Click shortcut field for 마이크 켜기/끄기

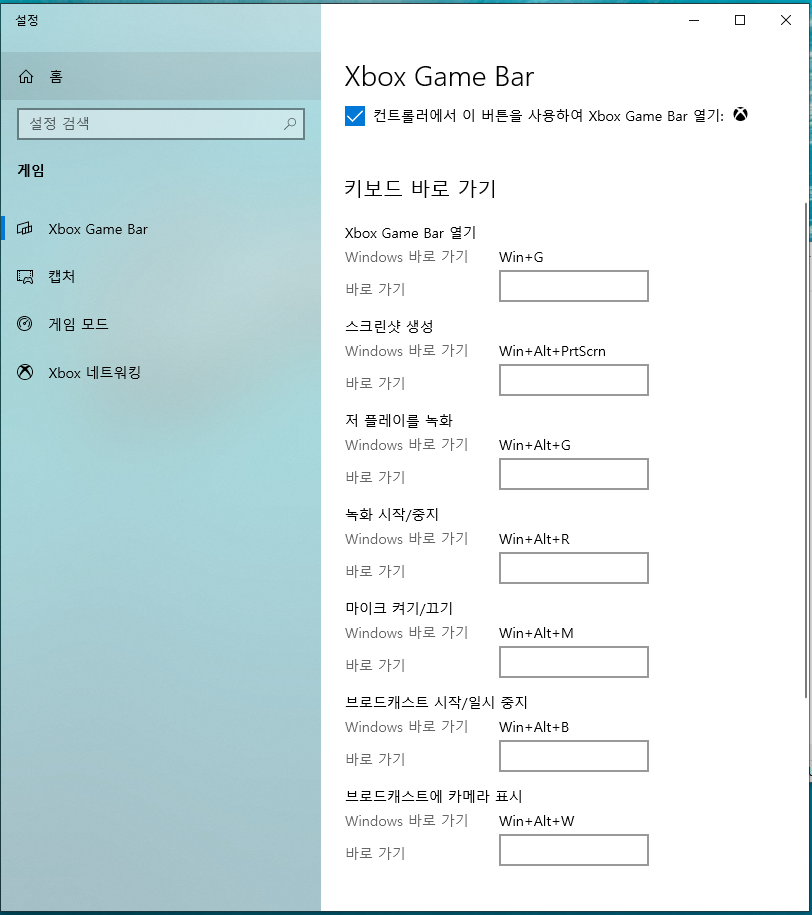click(x=574, y=662)
